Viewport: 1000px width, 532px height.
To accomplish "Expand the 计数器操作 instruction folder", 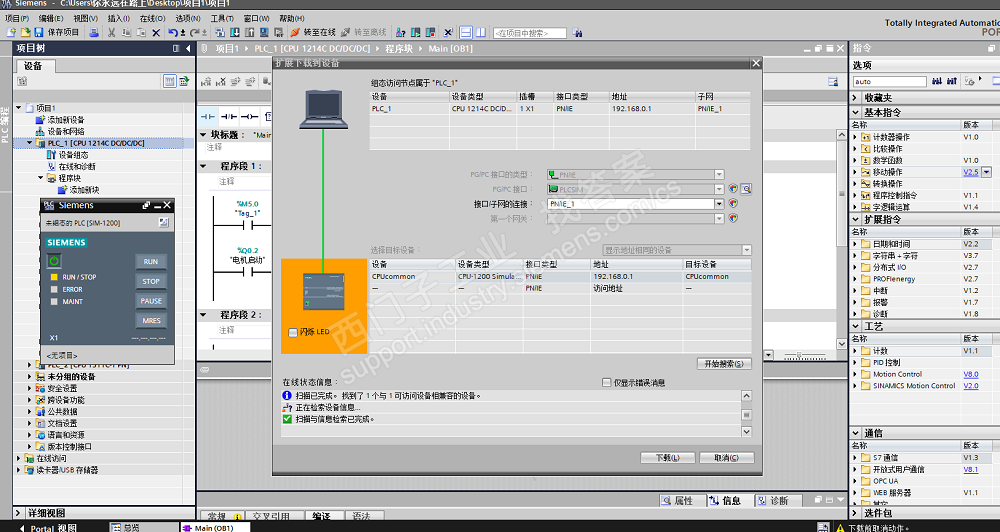I will click(x=855, y=137).
